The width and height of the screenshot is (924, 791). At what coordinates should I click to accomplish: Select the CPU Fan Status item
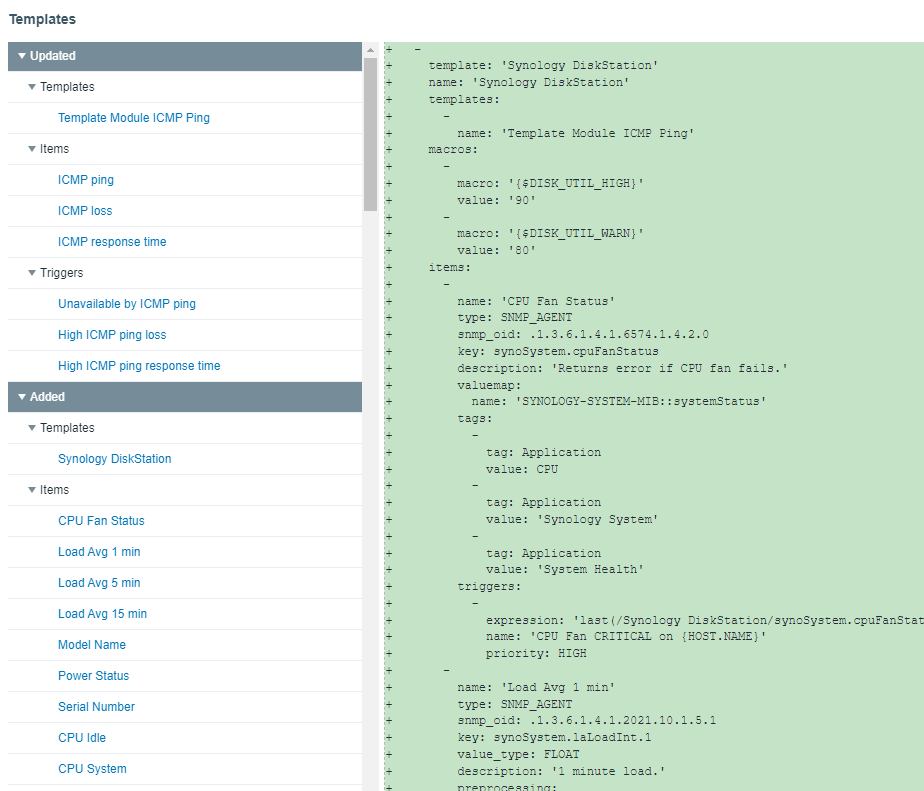point(101,521)
